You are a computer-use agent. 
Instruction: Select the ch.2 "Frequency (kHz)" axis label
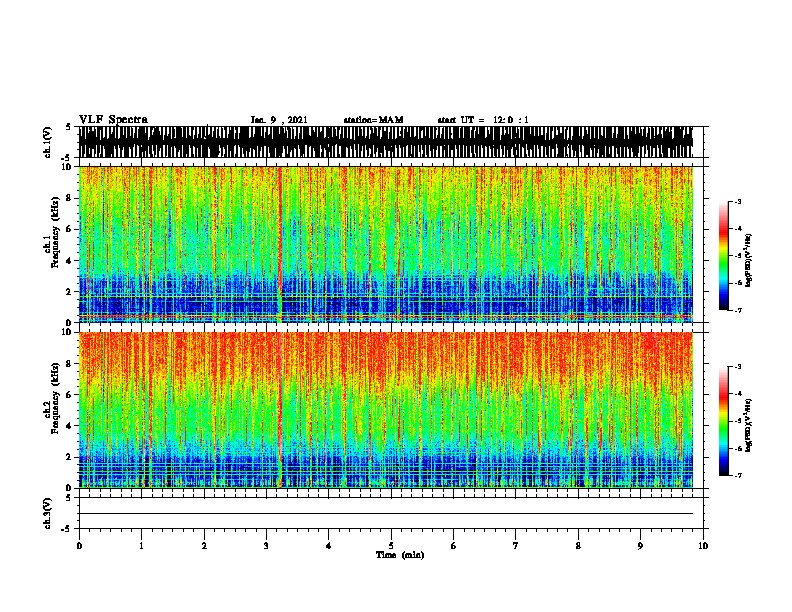(x=55, y=398)
